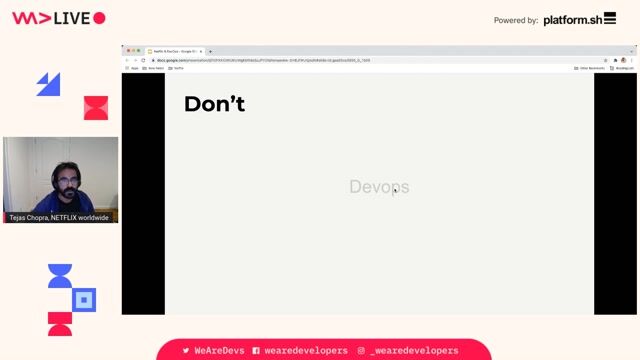This screenshot has height=360, width=640.
Task: Expand the Other Bookmarks folder
Action: point(589,68)
